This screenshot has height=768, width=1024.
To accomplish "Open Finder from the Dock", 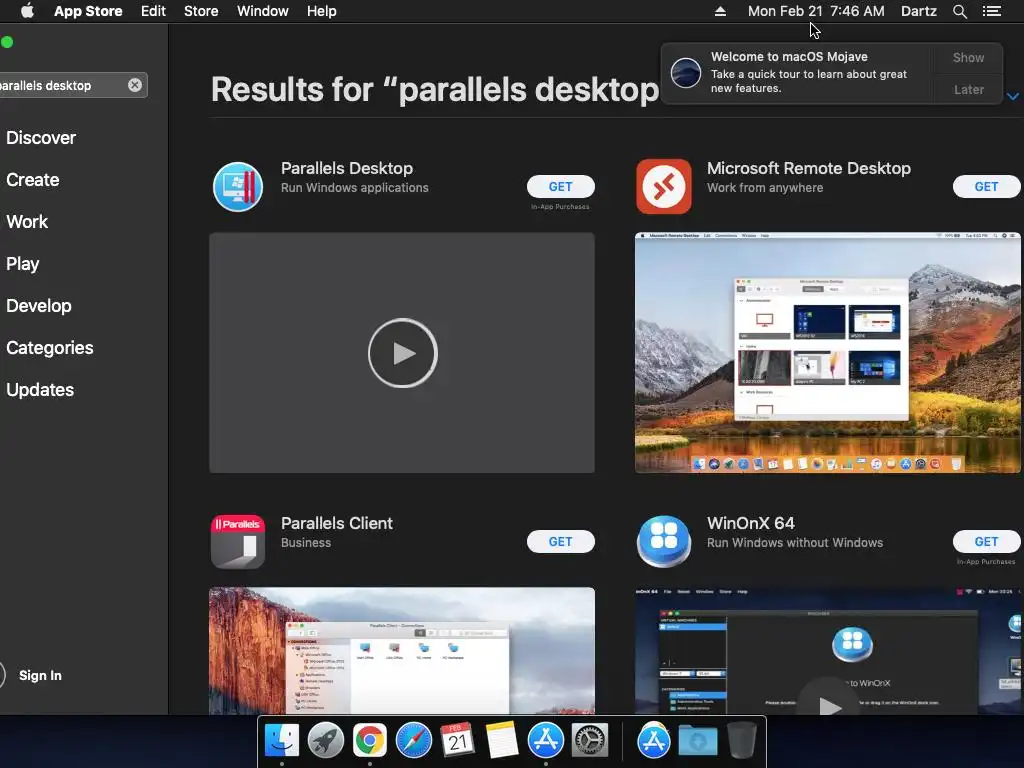I will 281,741.
